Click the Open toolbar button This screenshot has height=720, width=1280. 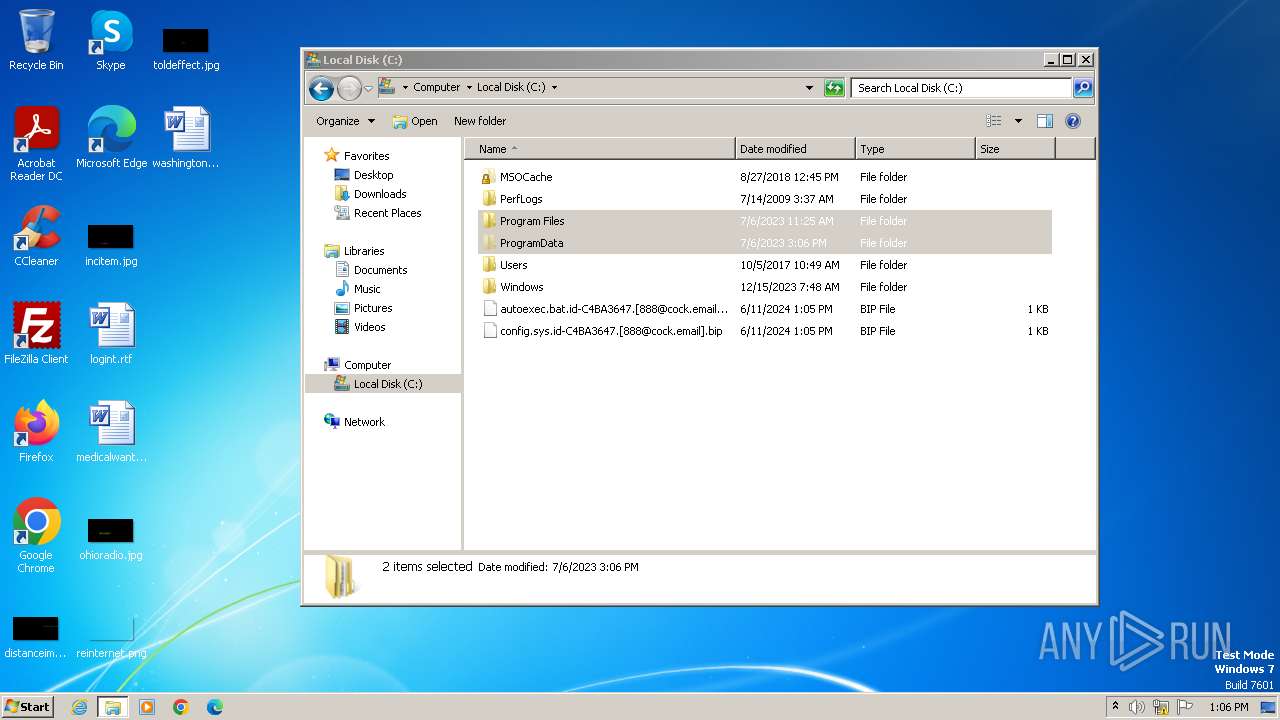coord(415,121)
